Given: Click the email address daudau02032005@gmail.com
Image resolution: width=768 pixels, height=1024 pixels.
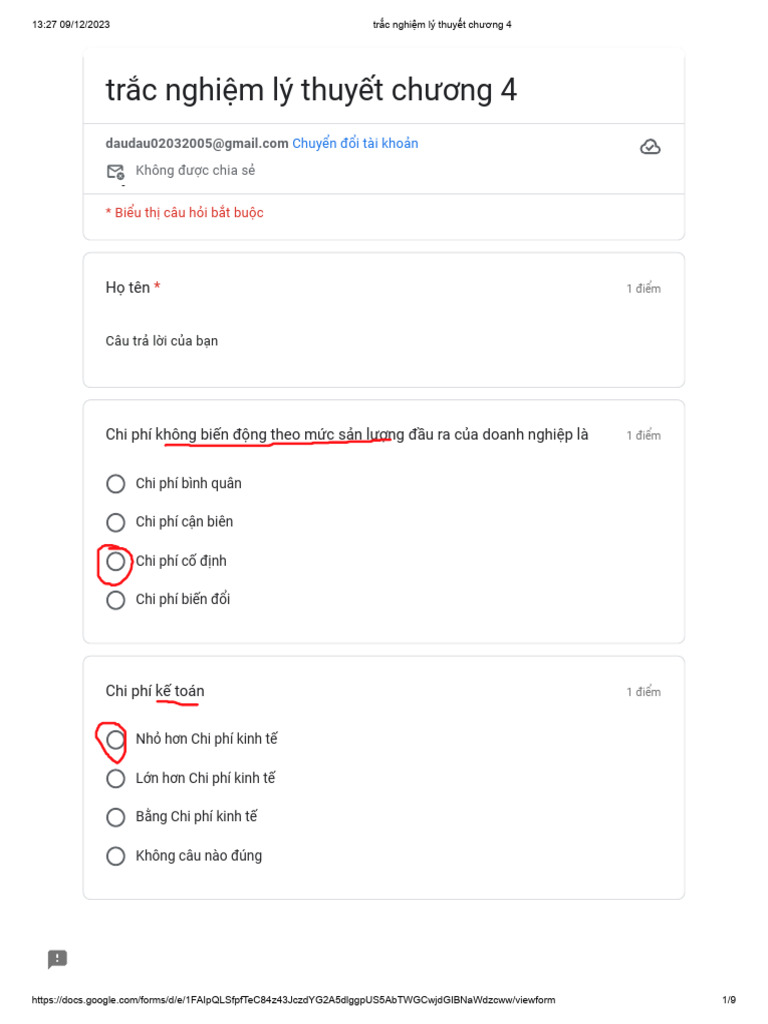Looking at the screenshot, I should [x=197, y=143].
